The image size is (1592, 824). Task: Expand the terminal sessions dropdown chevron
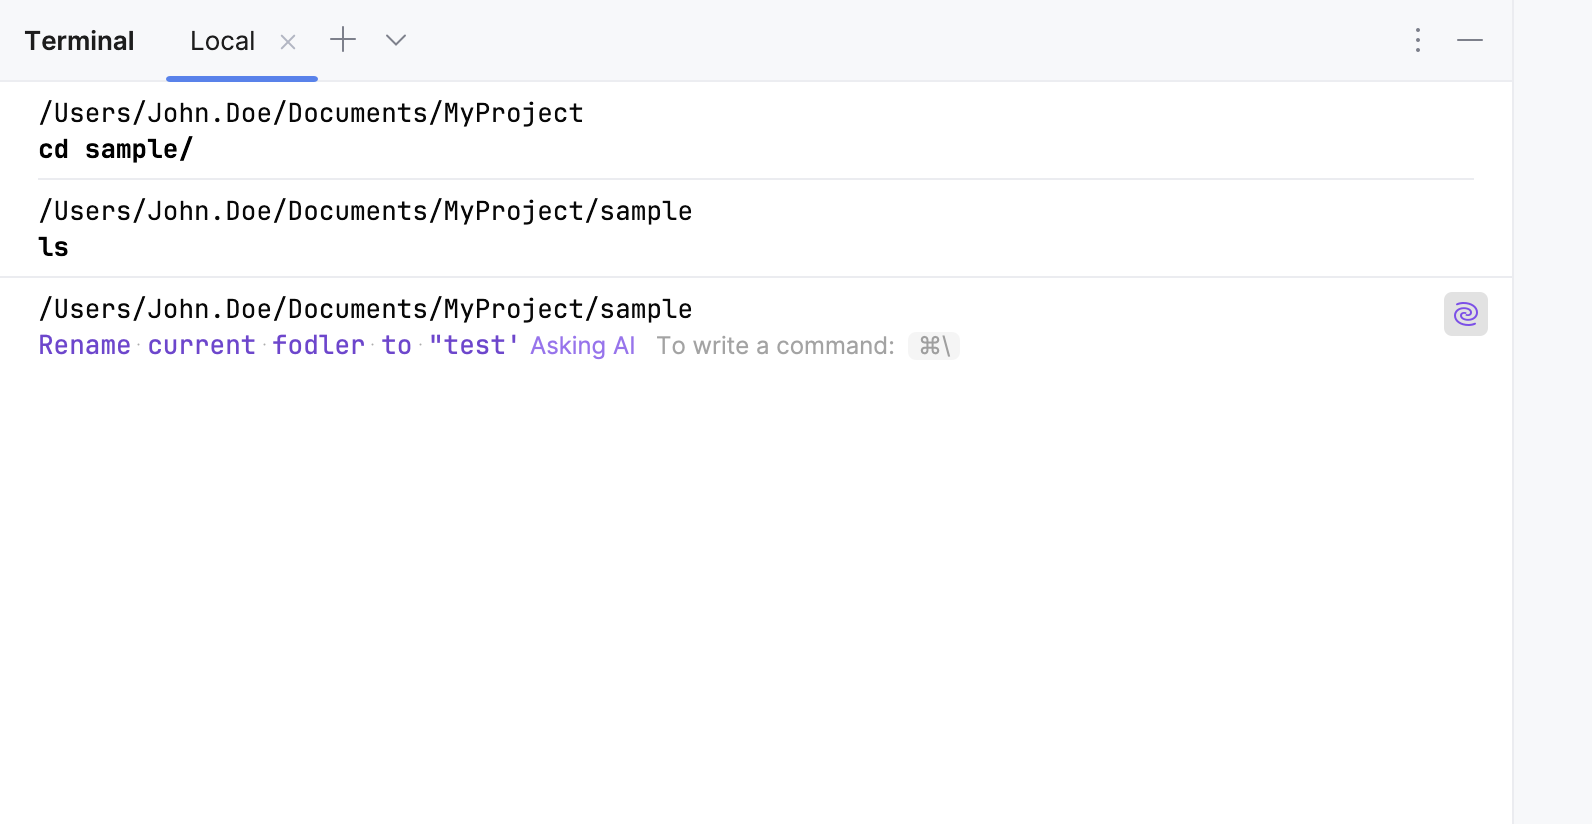(x=396, y=40)
